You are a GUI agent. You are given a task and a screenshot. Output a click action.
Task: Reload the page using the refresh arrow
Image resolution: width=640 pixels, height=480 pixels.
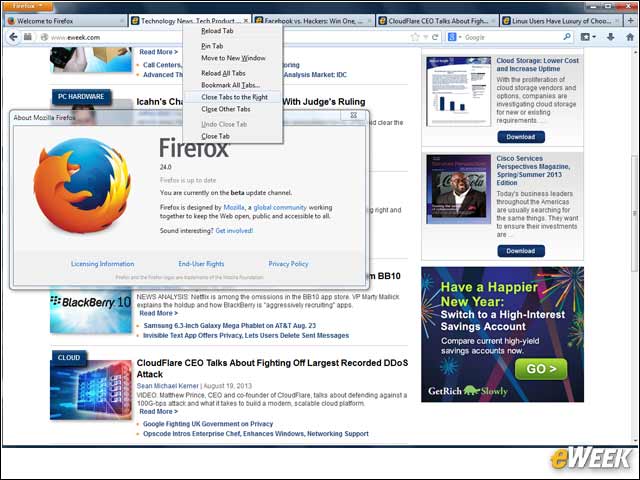[435, 37]
